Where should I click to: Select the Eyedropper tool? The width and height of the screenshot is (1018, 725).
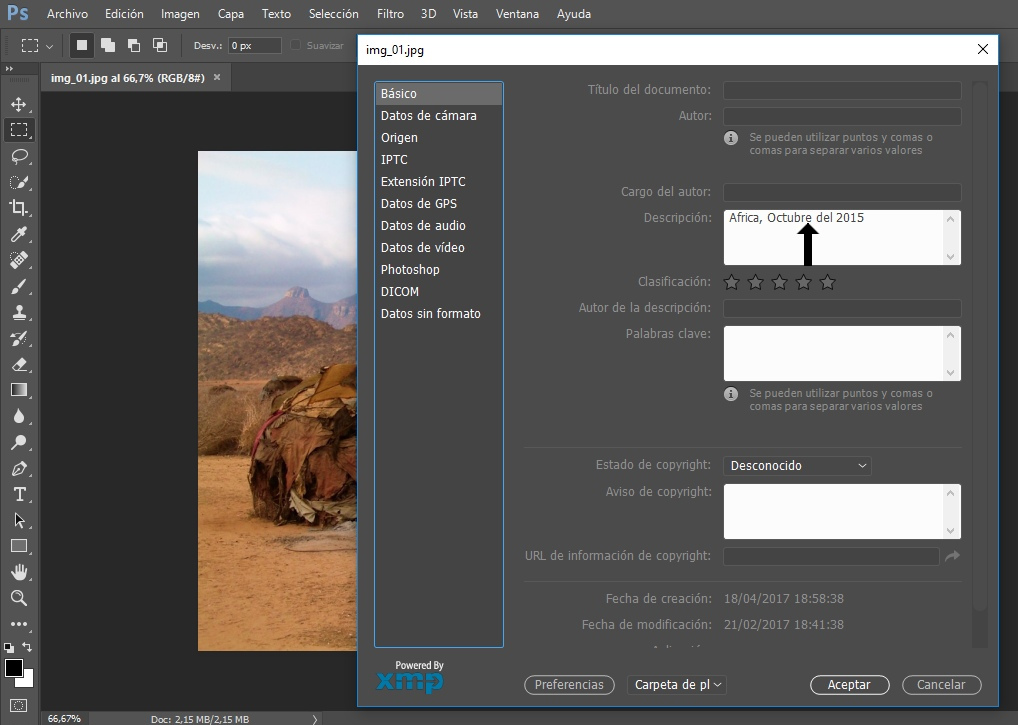(19, 234)
